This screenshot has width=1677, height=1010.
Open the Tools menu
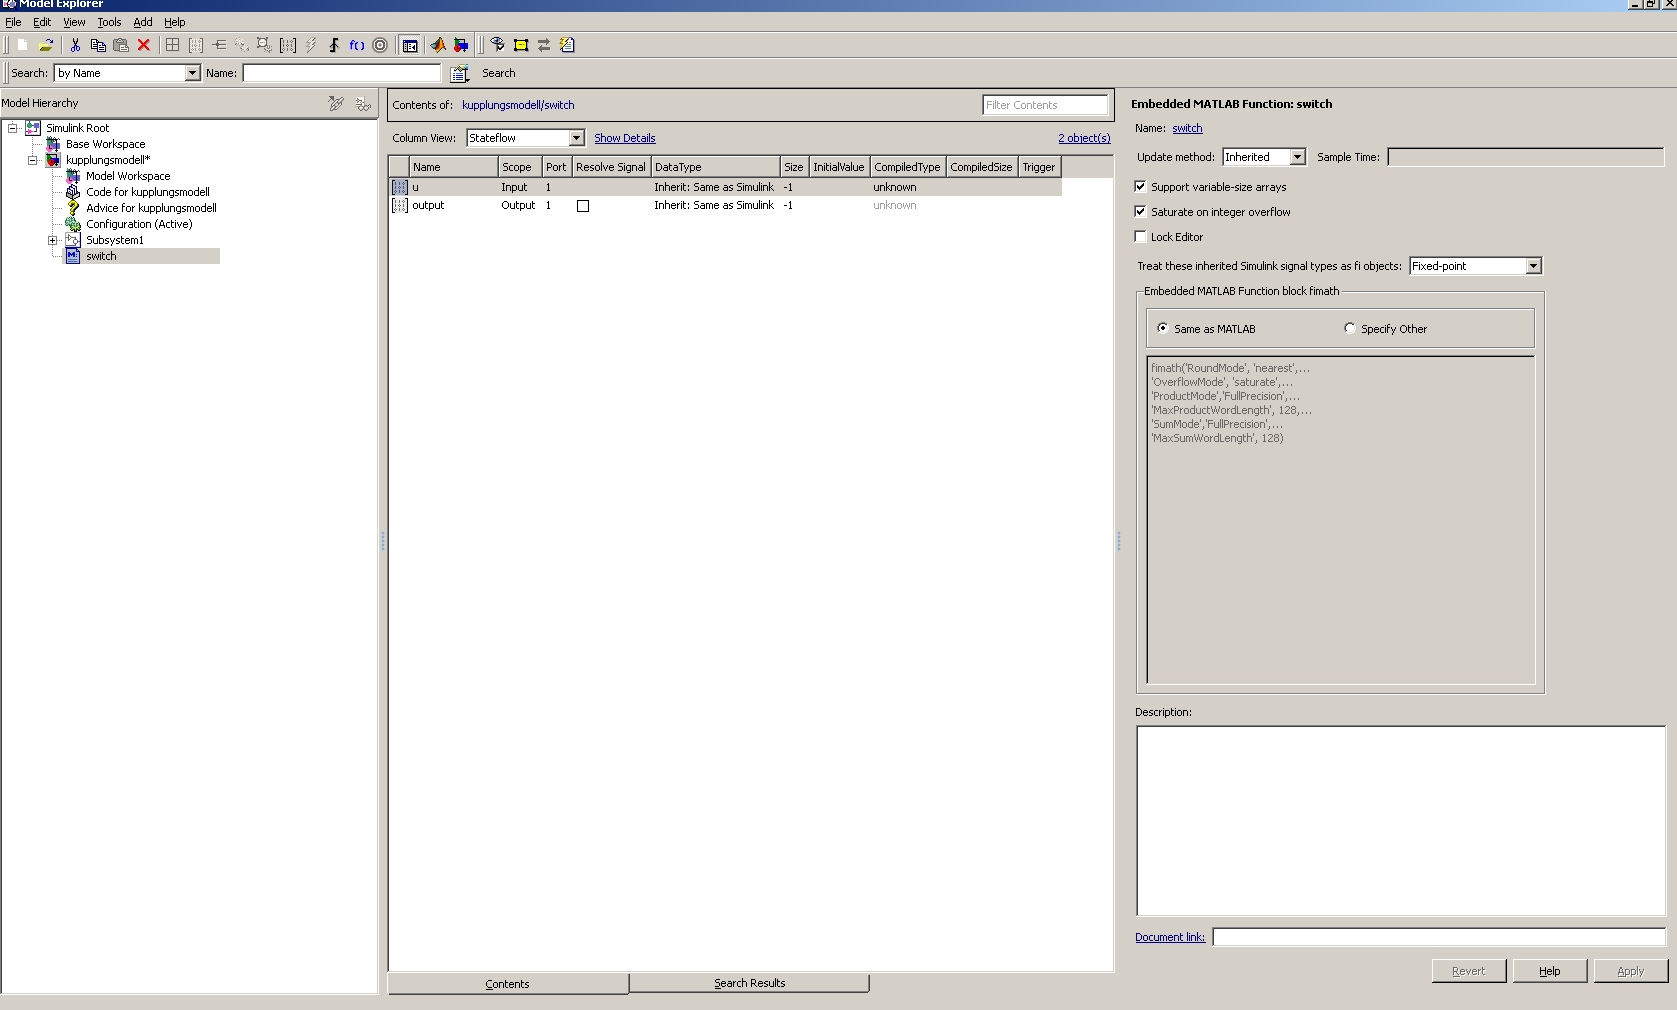click(x=109, y=22)
